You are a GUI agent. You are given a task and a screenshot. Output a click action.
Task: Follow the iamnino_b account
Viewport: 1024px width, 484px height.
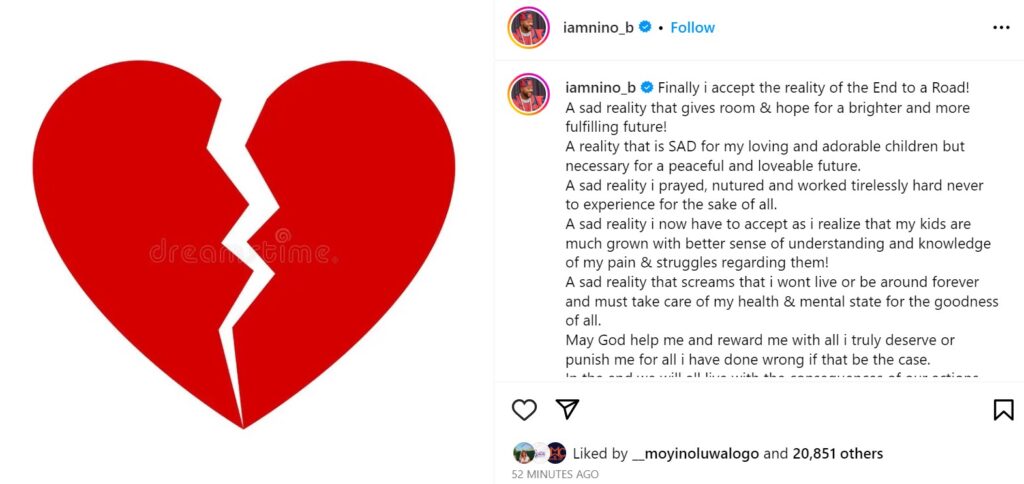[x=692, y=27]
